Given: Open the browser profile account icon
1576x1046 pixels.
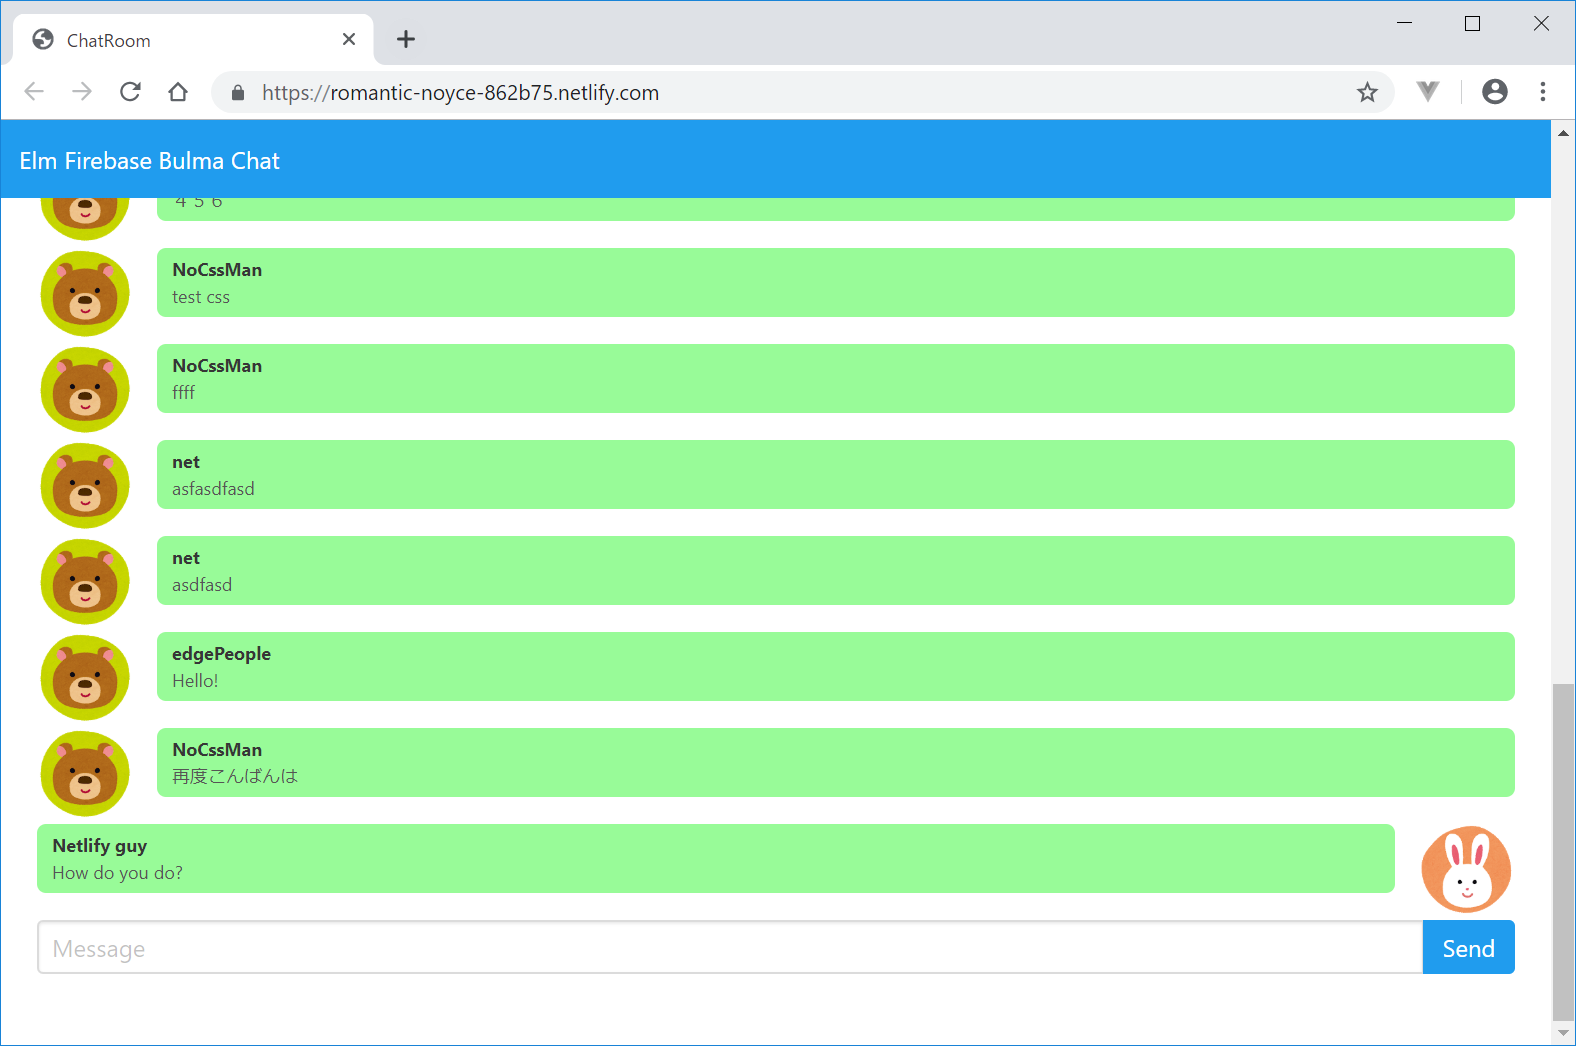Looking at the screenshot, I should coord(1495,92).
